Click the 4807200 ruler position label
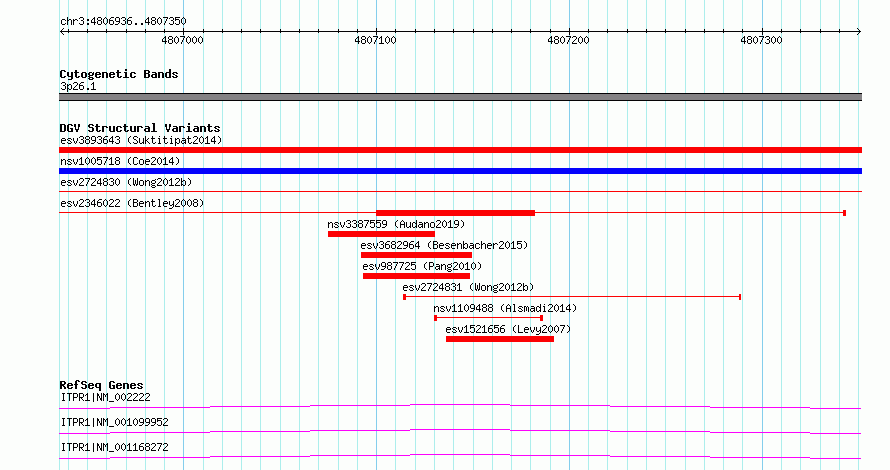Viewport: 890px width, 470px height. tap(568, 40)
